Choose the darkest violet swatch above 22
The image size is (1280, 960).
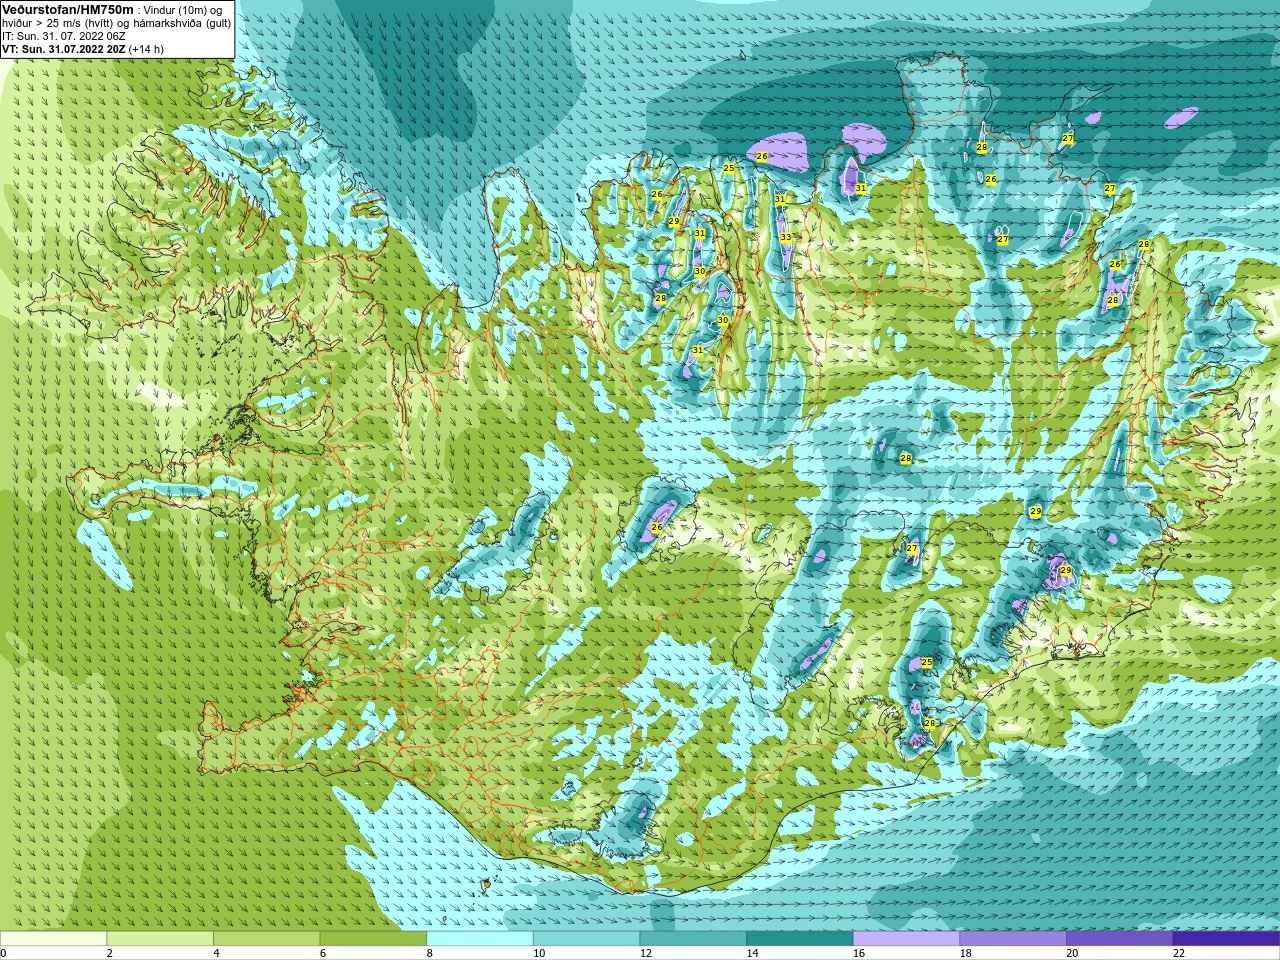[x=1227, y=938]
